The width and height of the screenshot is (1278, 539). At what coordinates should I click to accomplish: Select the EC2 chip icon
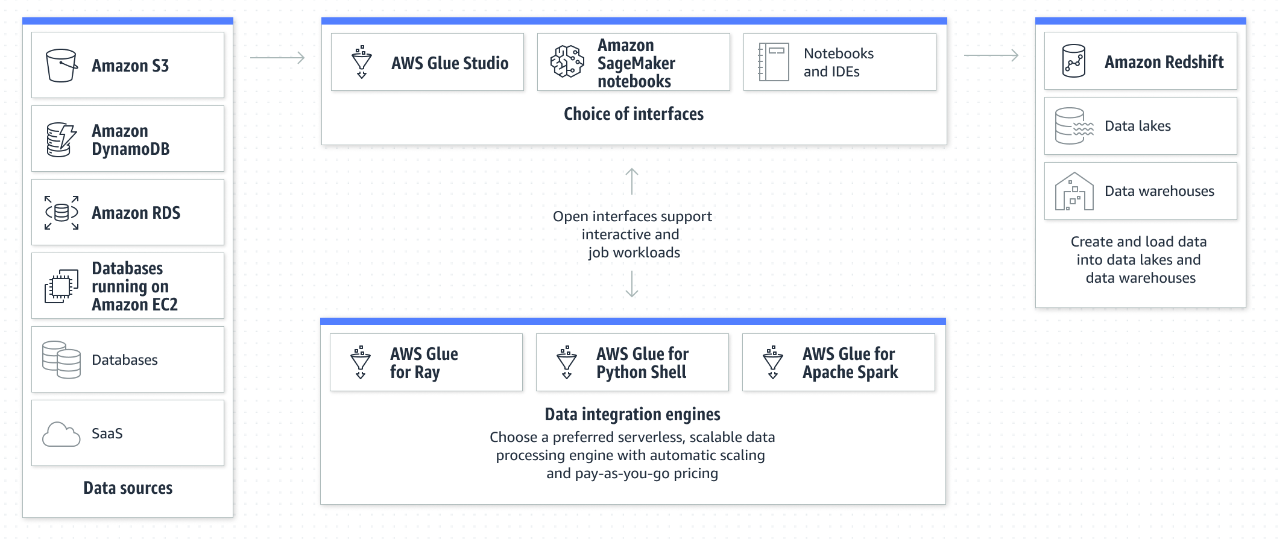coord(61,286)
